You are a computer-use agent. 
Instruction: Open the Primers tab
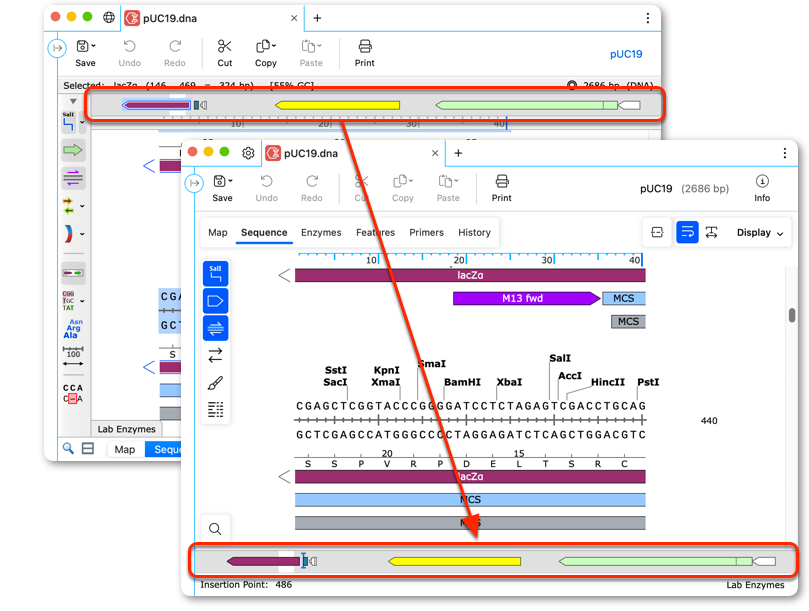(426, 233)
